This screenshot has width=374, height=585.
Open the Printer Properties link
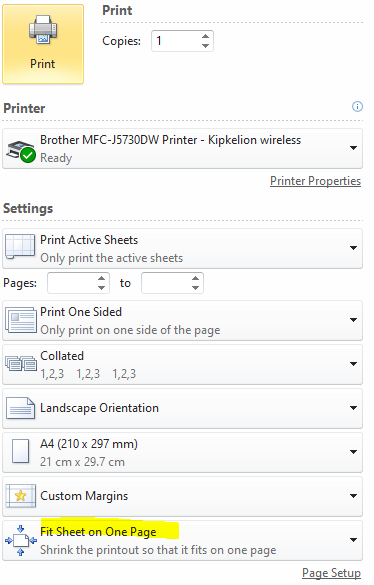click(x=315, y=181)
